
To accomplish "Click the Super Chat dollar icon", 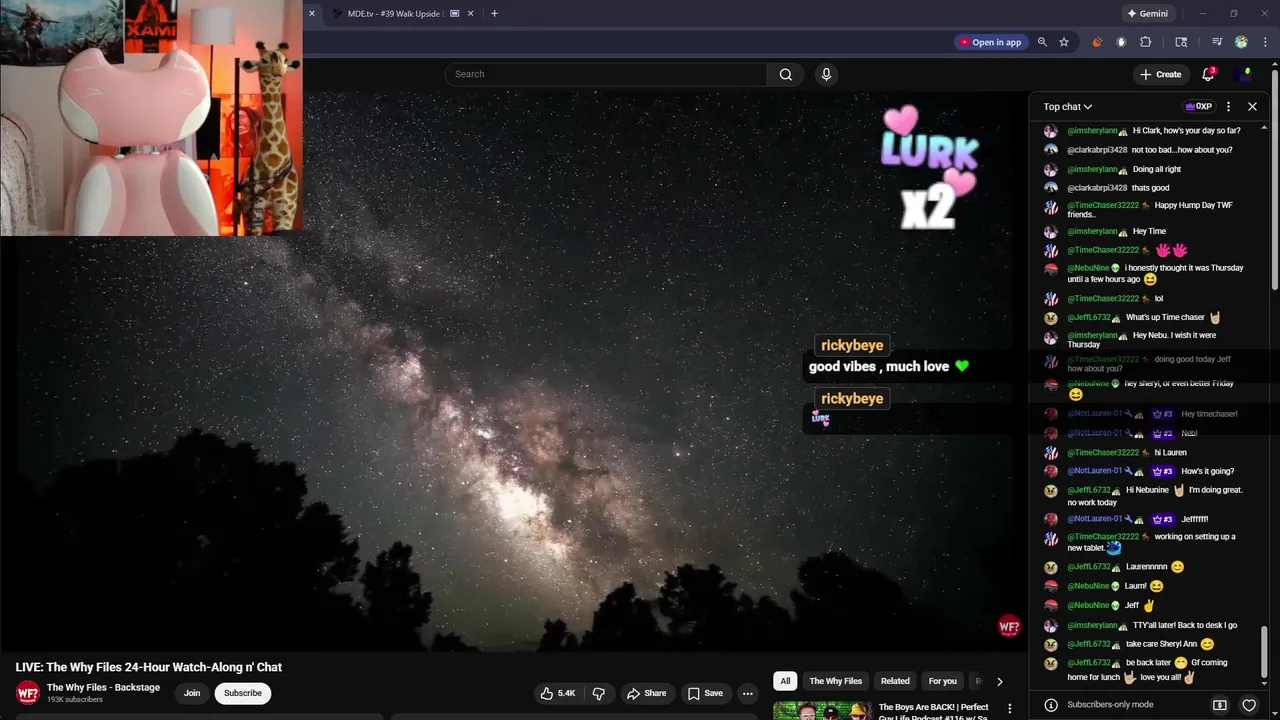I will click(1220, 705).
